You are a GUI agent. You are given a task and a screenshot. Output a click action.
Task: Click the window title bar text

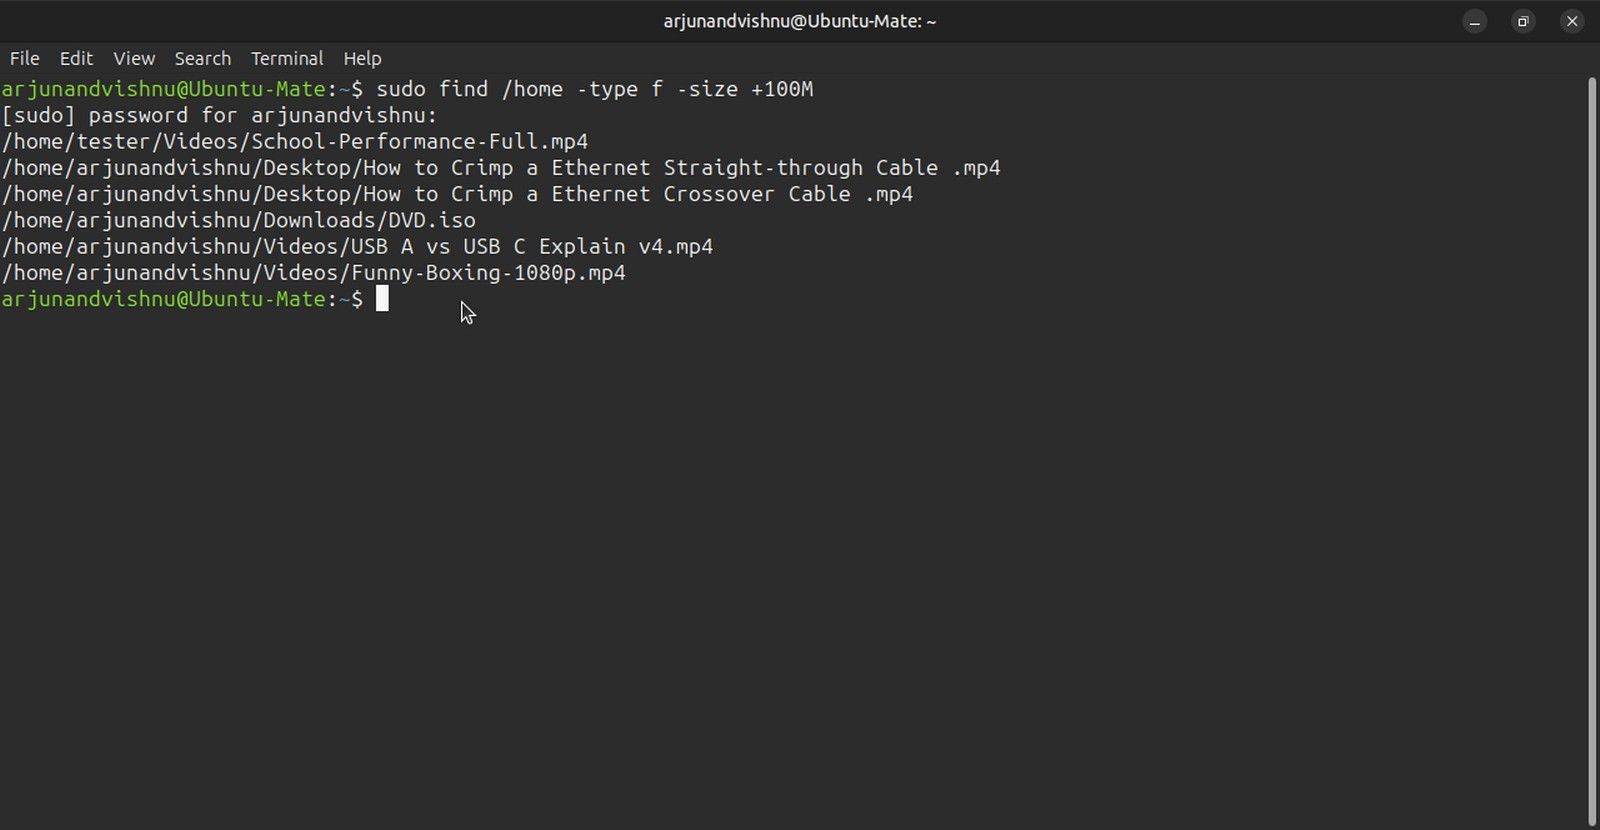point(799,21)
